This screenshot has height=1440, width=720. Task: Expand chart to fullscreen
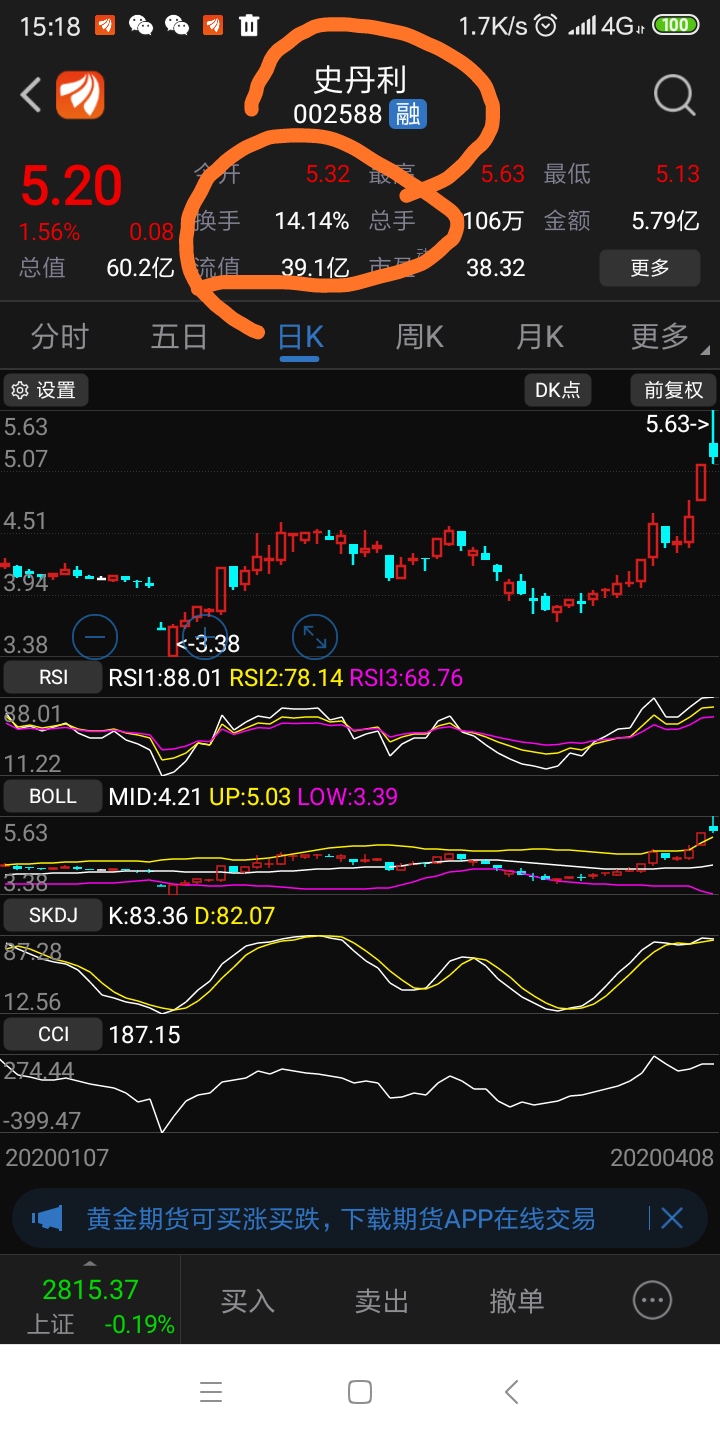(x=315, y=636)
